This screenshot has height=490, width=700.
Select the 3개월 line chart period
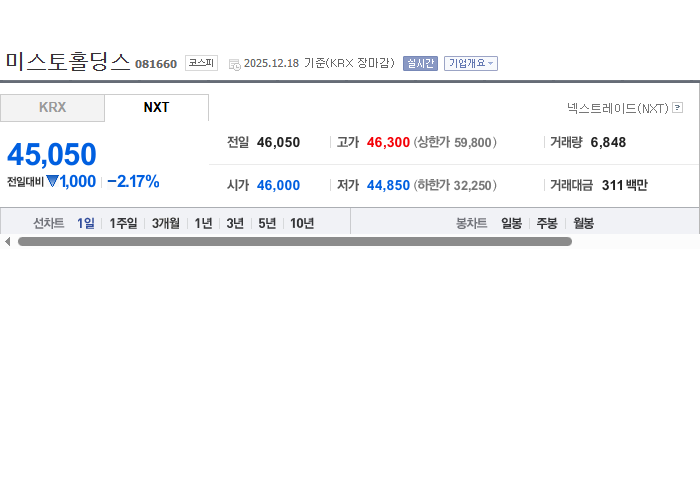[x=166, y=223]
